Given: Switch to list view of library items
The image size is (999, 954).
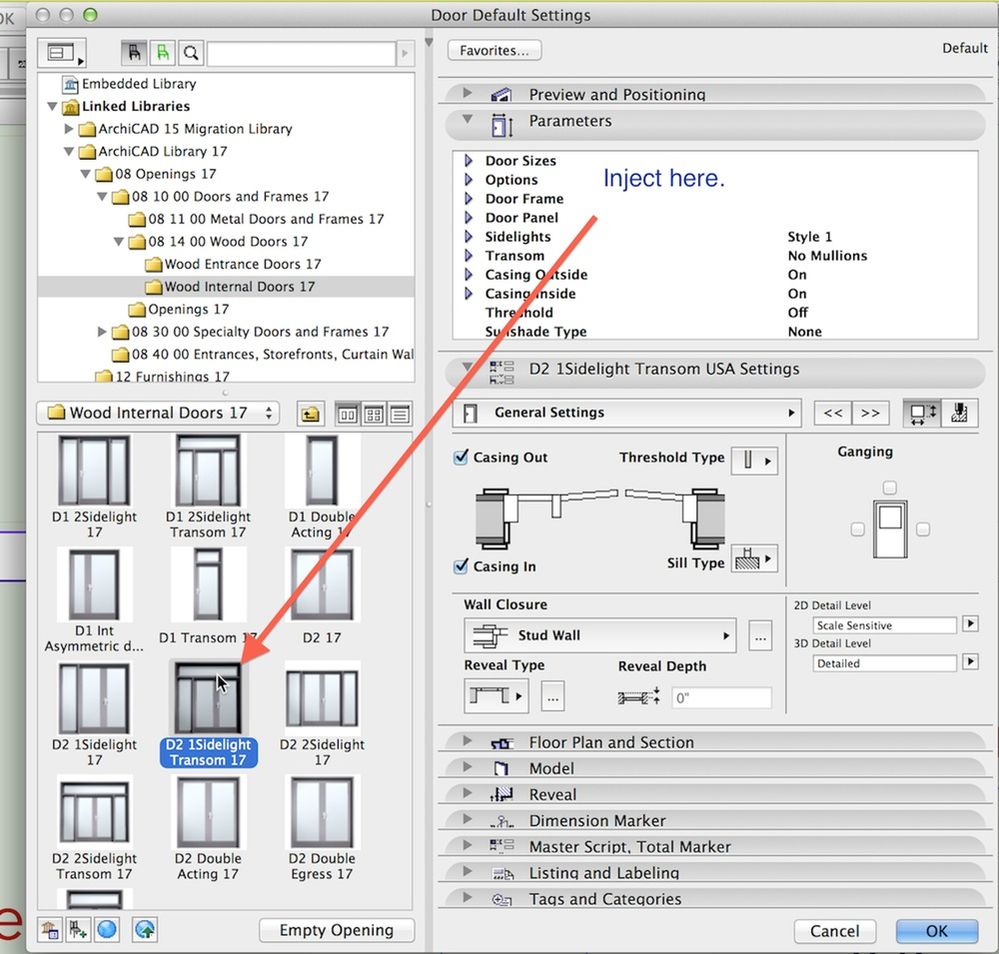Looking at the screenshot, I should 400,415.
